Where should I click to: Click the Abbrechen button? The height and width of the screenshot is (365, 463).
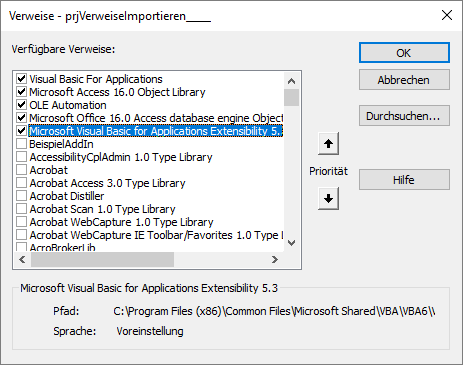[x=404, y=80]
